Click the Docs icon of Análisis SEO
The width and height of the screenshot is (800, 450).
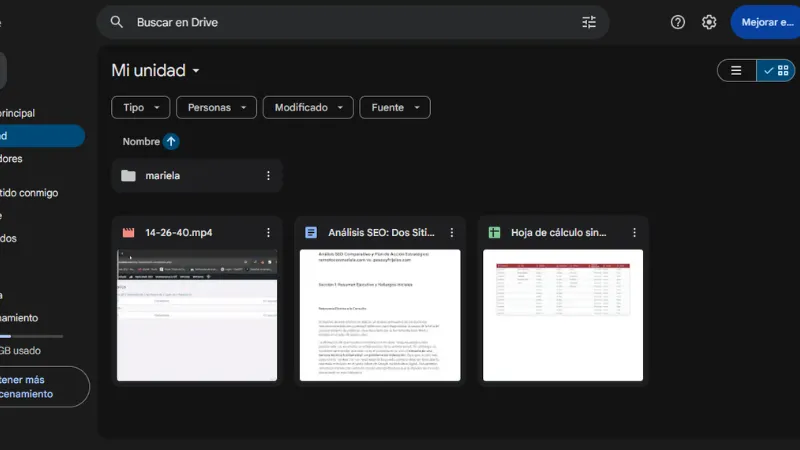311,233
